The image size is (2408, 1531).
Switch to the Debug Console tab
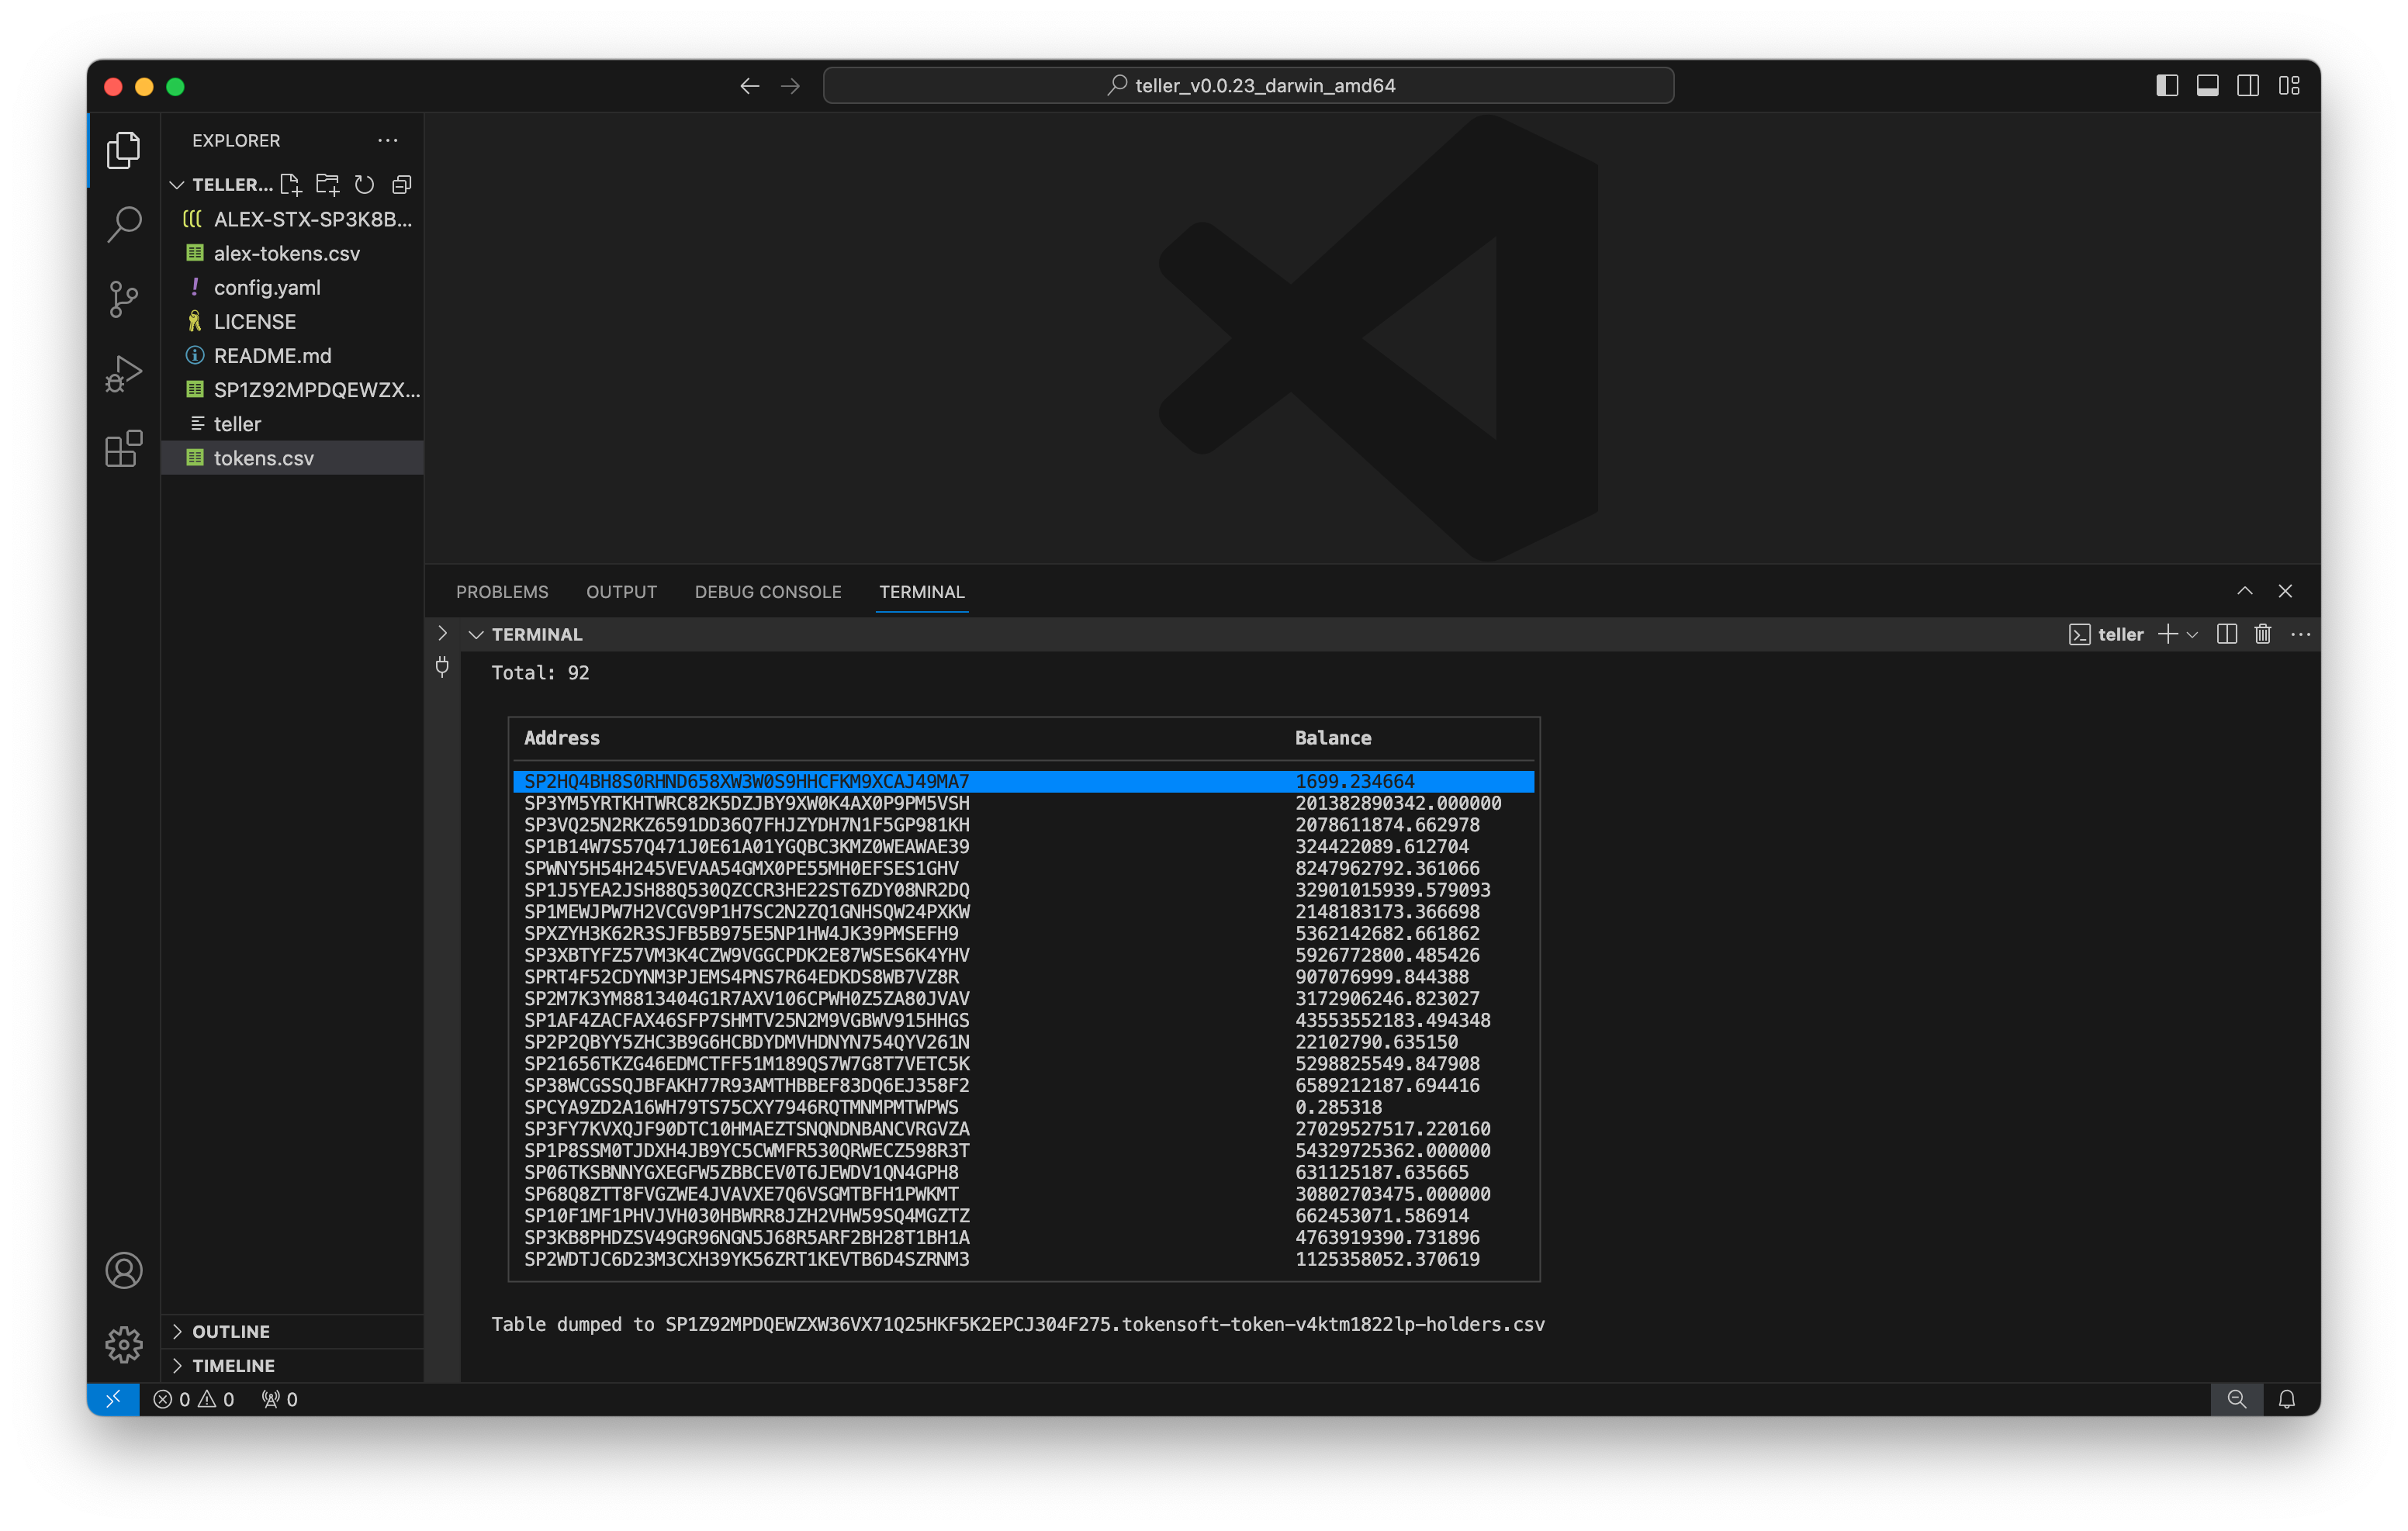point(768,592)
